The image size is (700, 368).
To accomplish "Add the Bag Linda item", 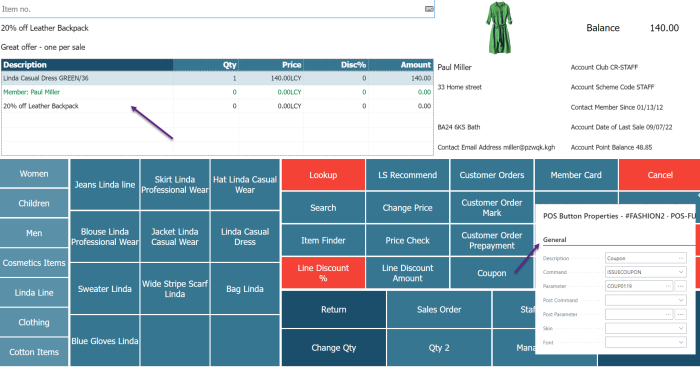I will coord(245,289).
